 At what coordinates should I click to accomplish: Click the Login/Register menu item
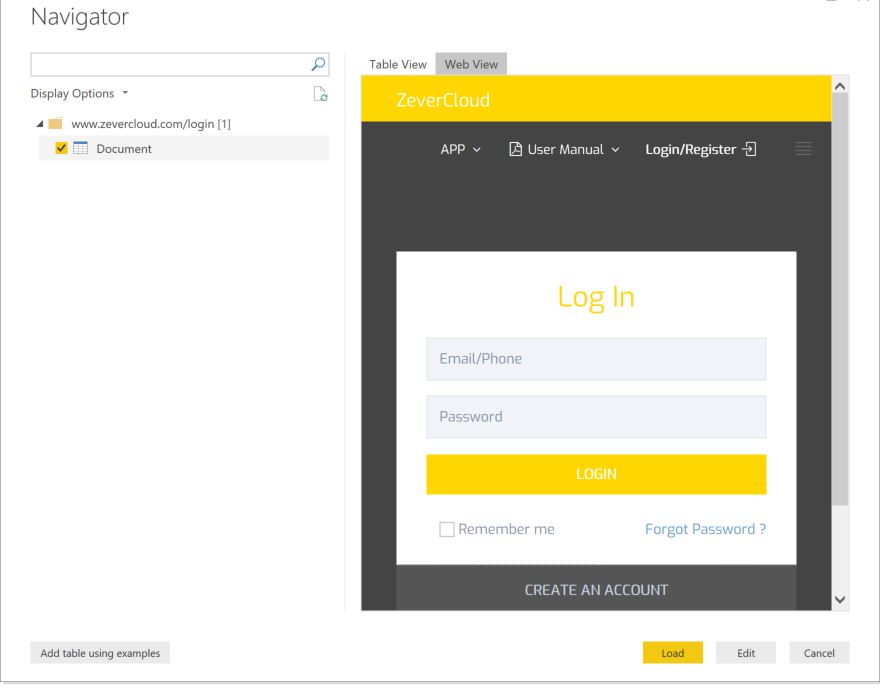[700, 149]
